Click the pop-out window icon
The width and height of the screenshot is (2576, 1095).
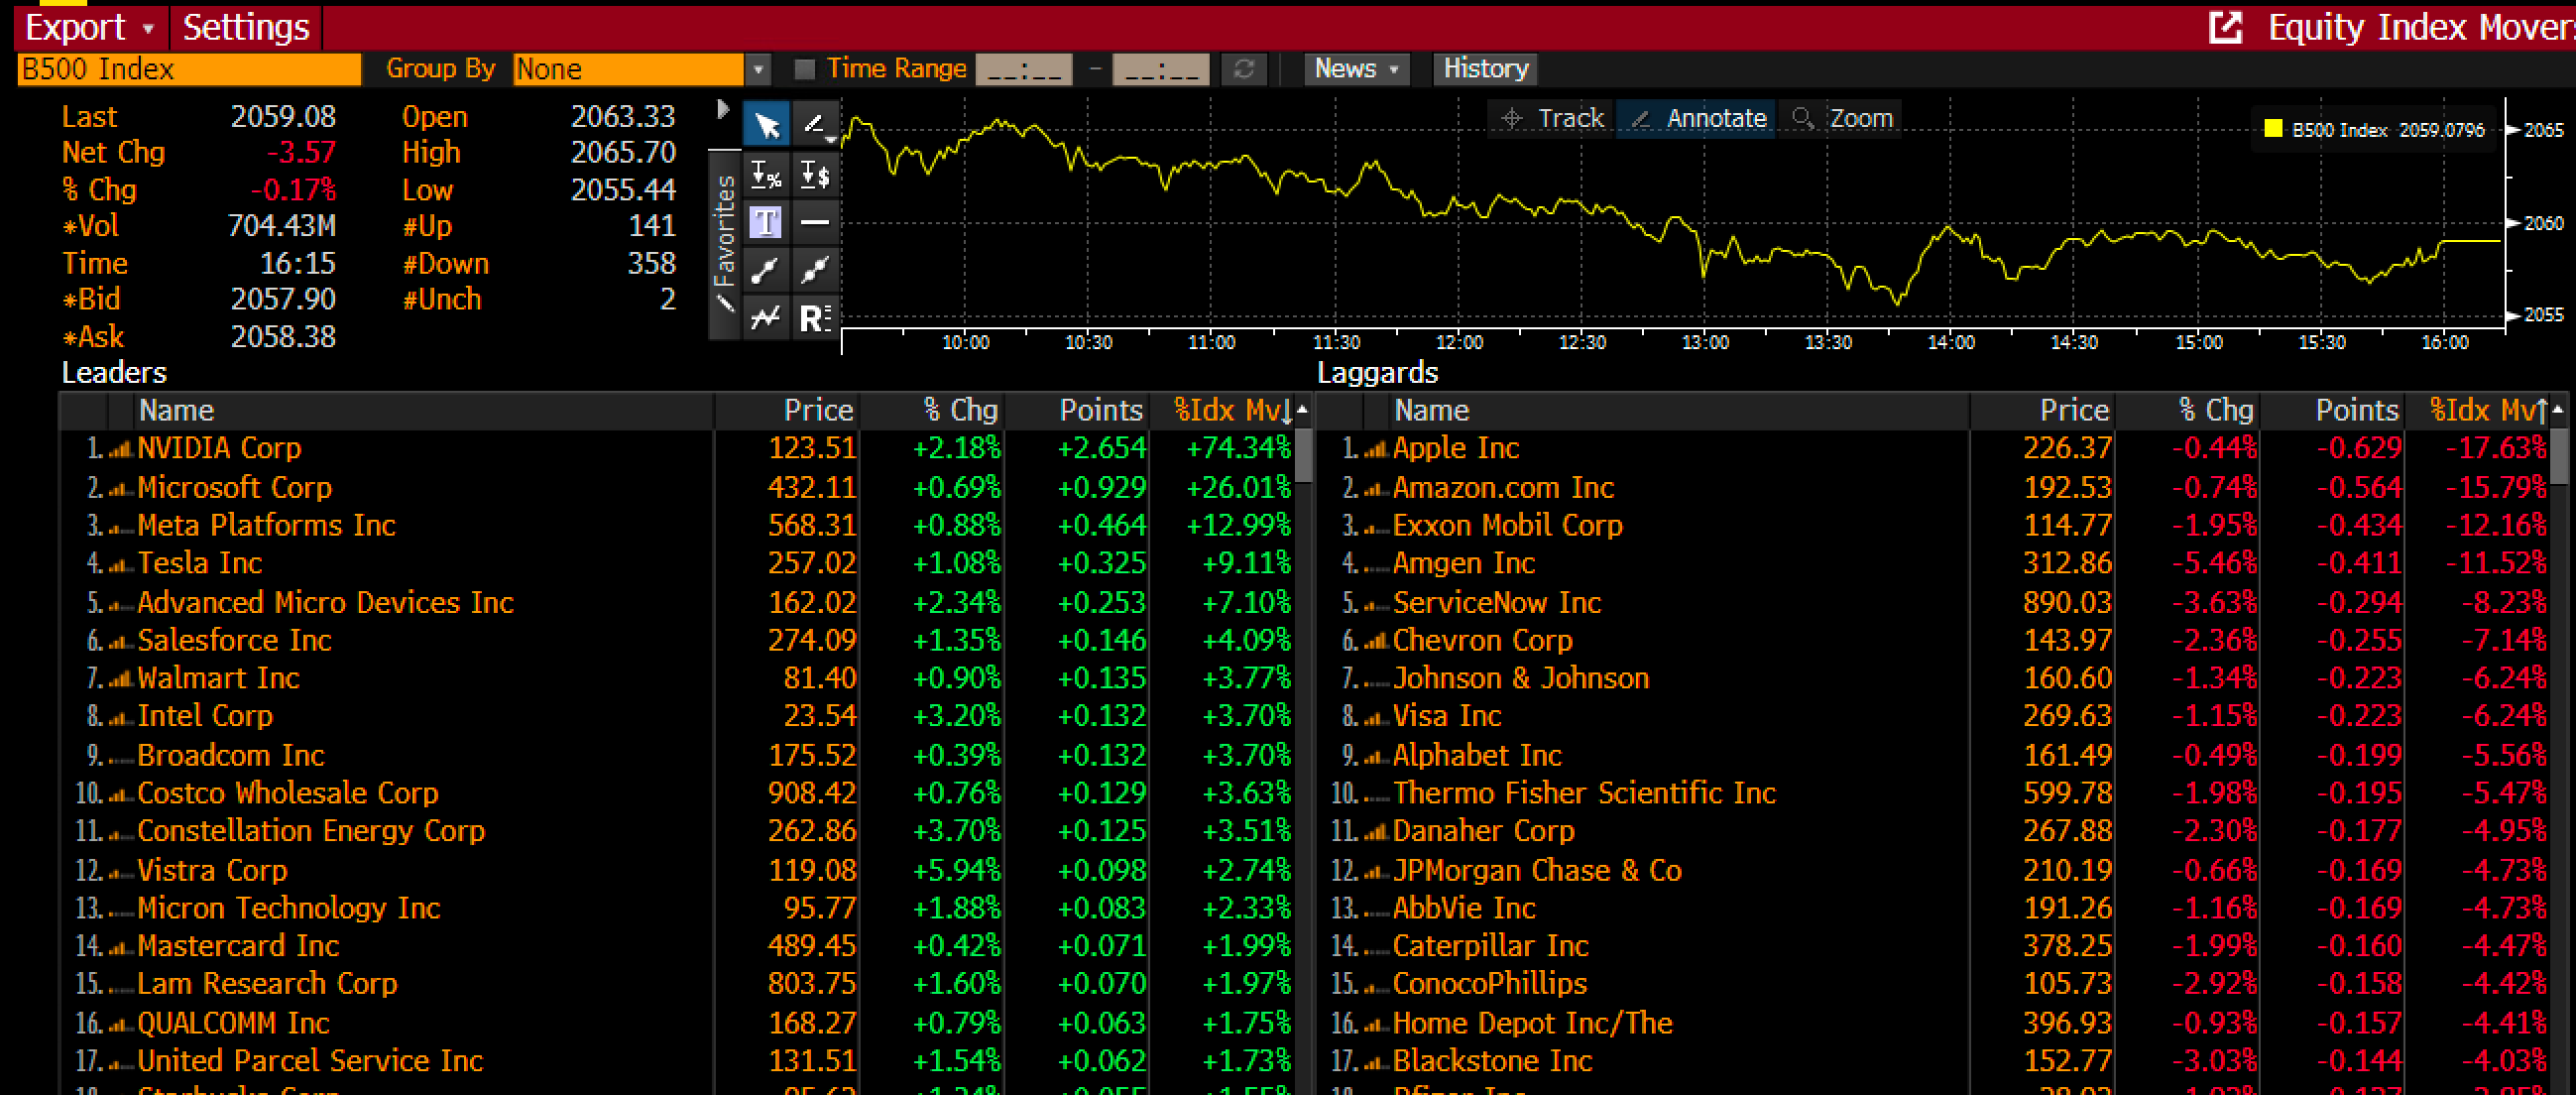tap(2225, 27)
